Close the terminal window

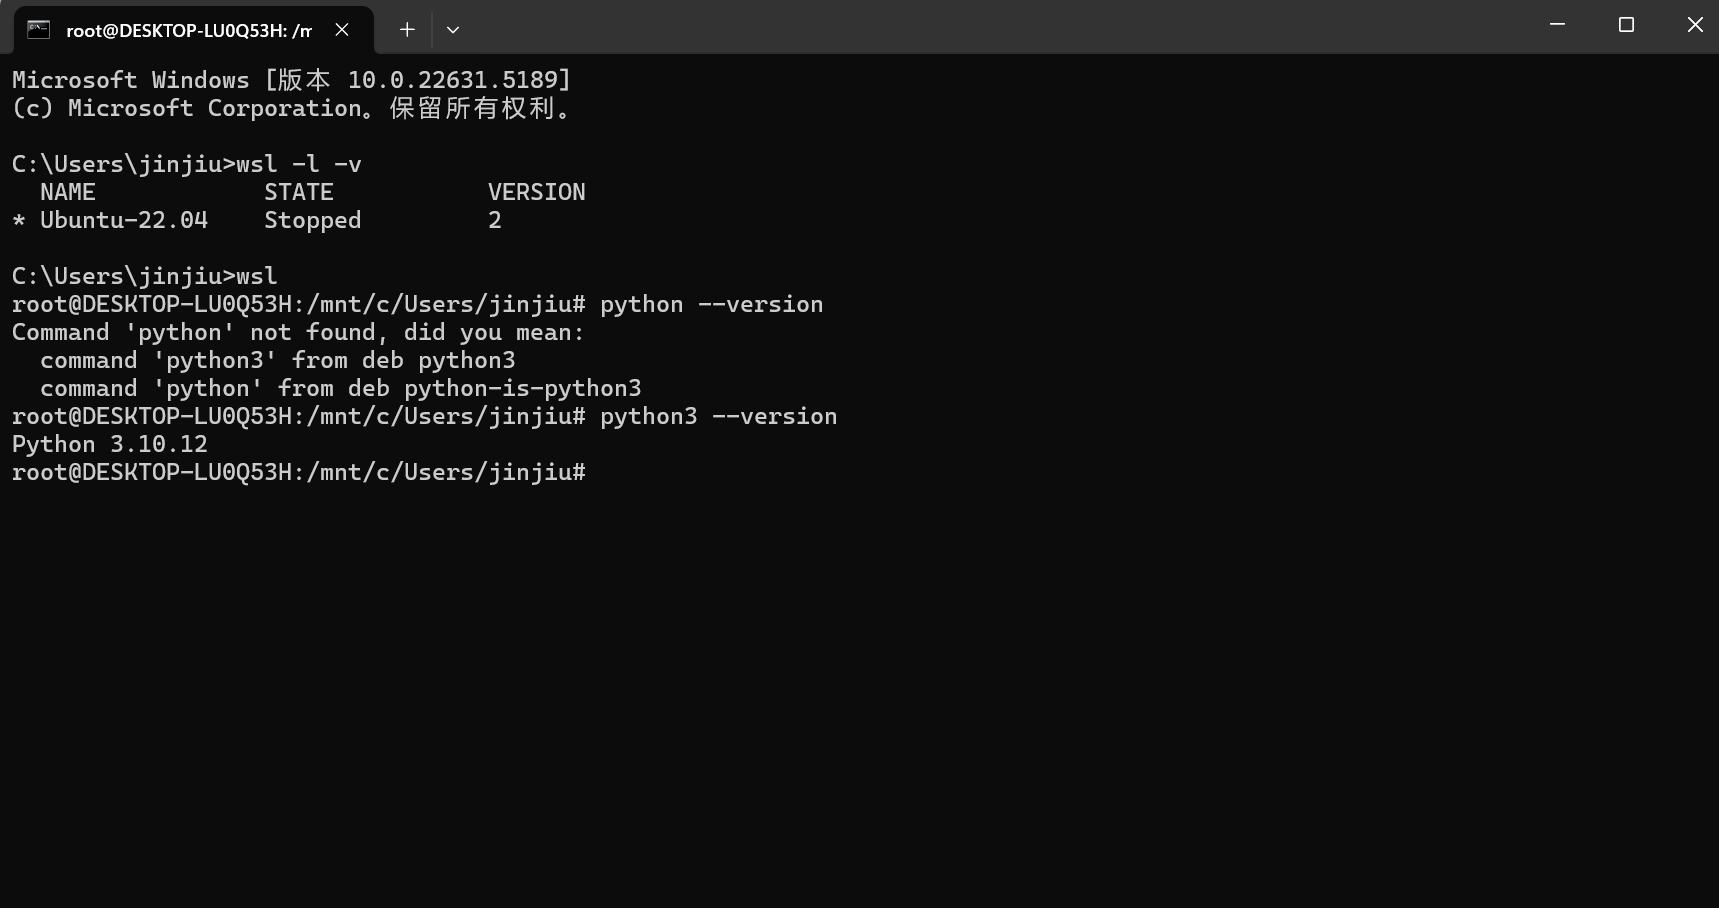[1695, 25]
